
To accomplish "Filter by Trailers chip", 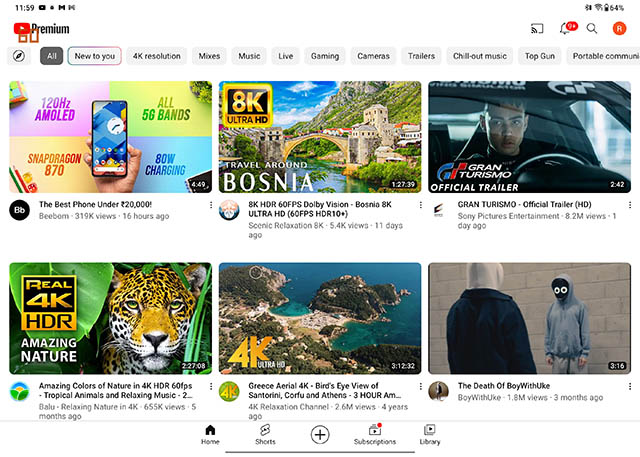I will click(421, 56).
